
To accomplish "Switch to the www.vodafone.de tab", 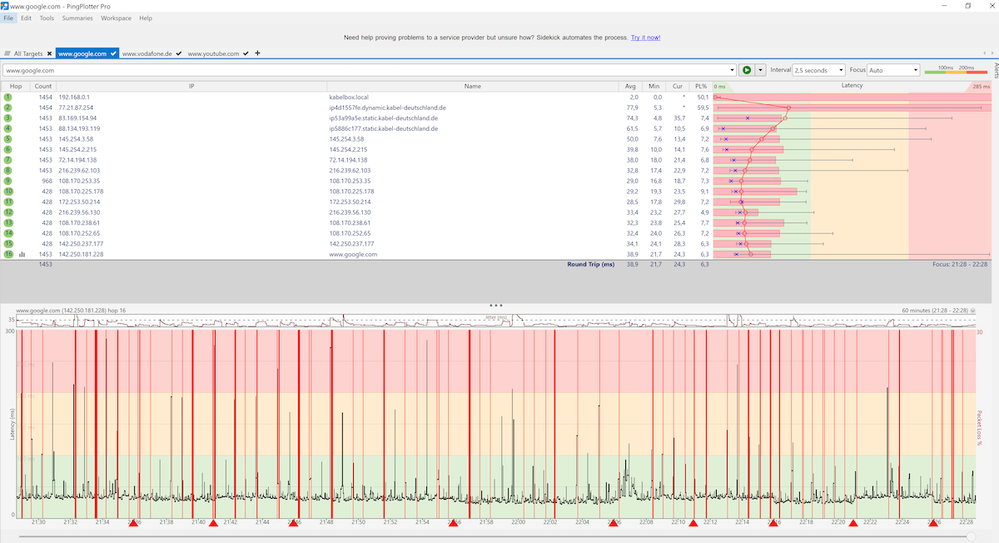I will pos(147,54).
